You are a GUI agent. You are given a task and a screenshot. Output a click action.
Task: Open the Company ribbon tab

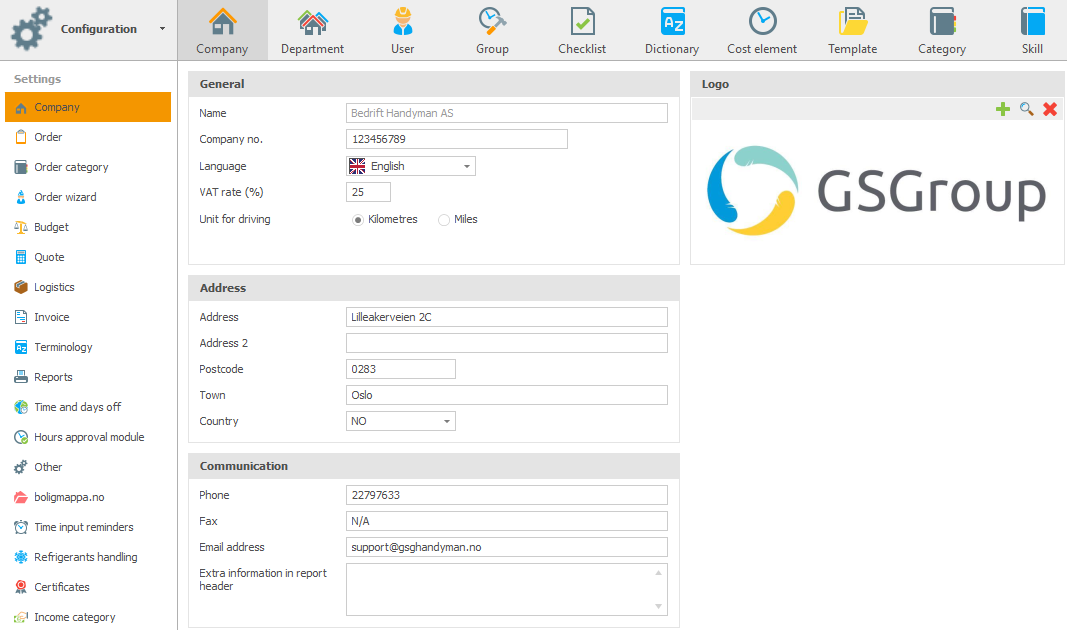(222, 31)
